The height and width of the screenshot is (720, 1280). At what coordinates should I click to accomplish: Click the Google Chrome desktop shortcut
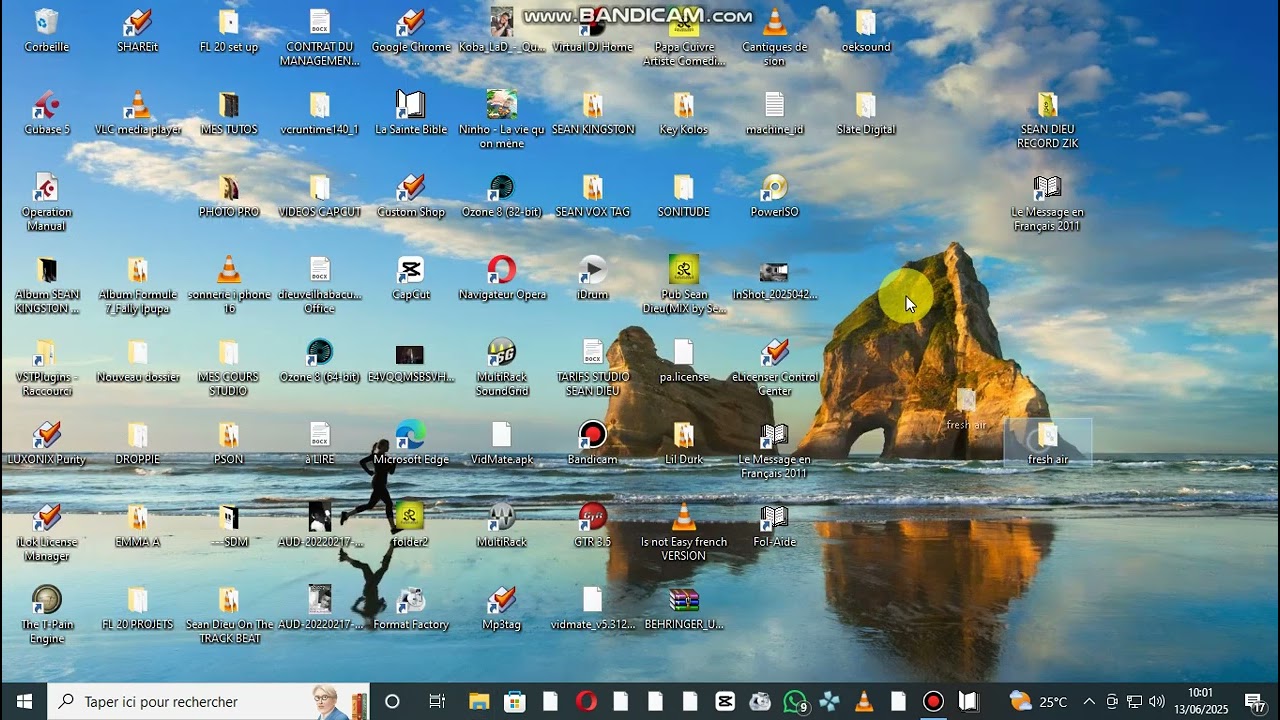tap(411, 31)
